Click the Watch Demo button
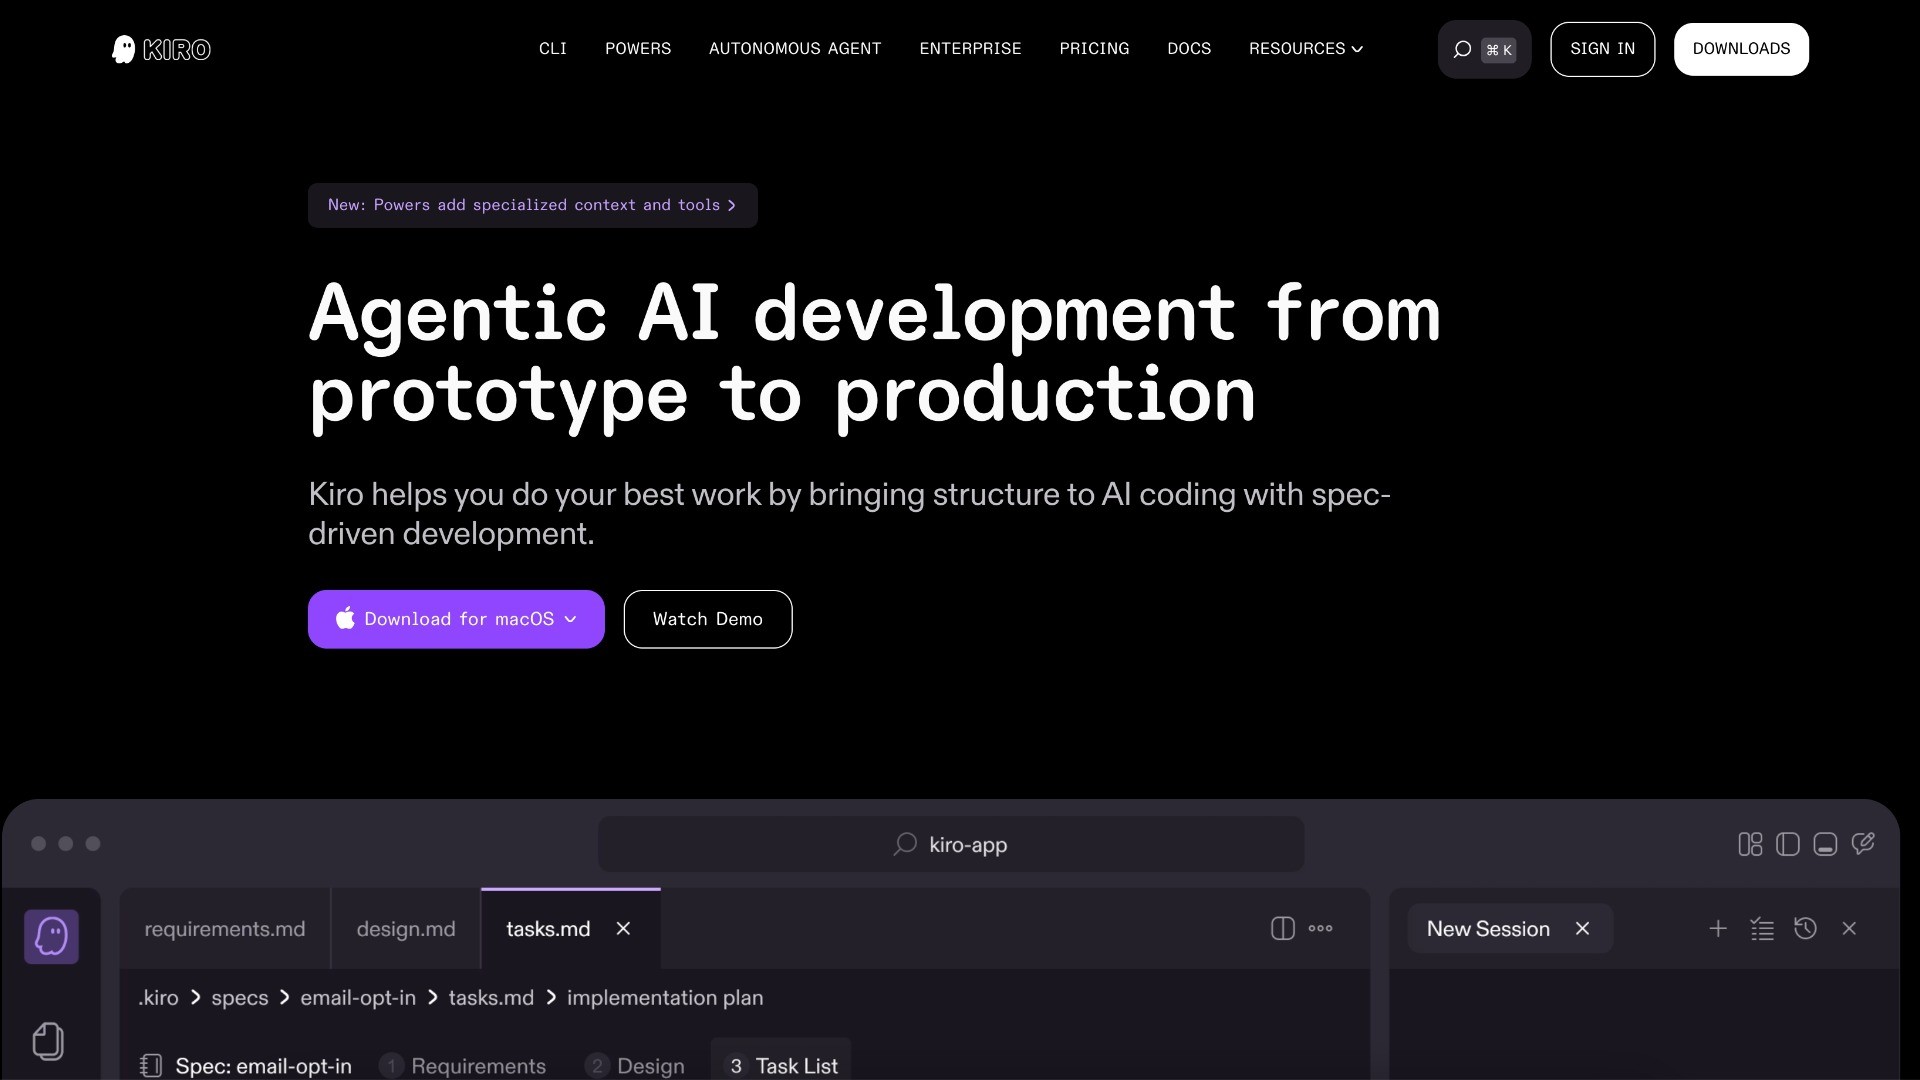1920x1080 pixels. (707, 619)
